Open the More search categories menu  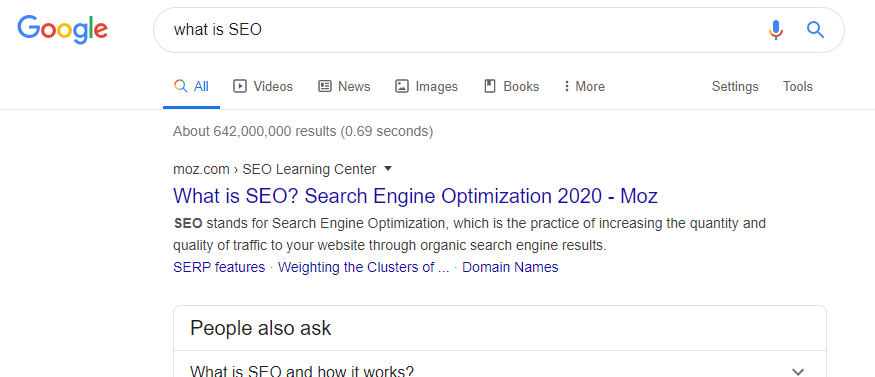pyautogui.click(x=584, y=86)
